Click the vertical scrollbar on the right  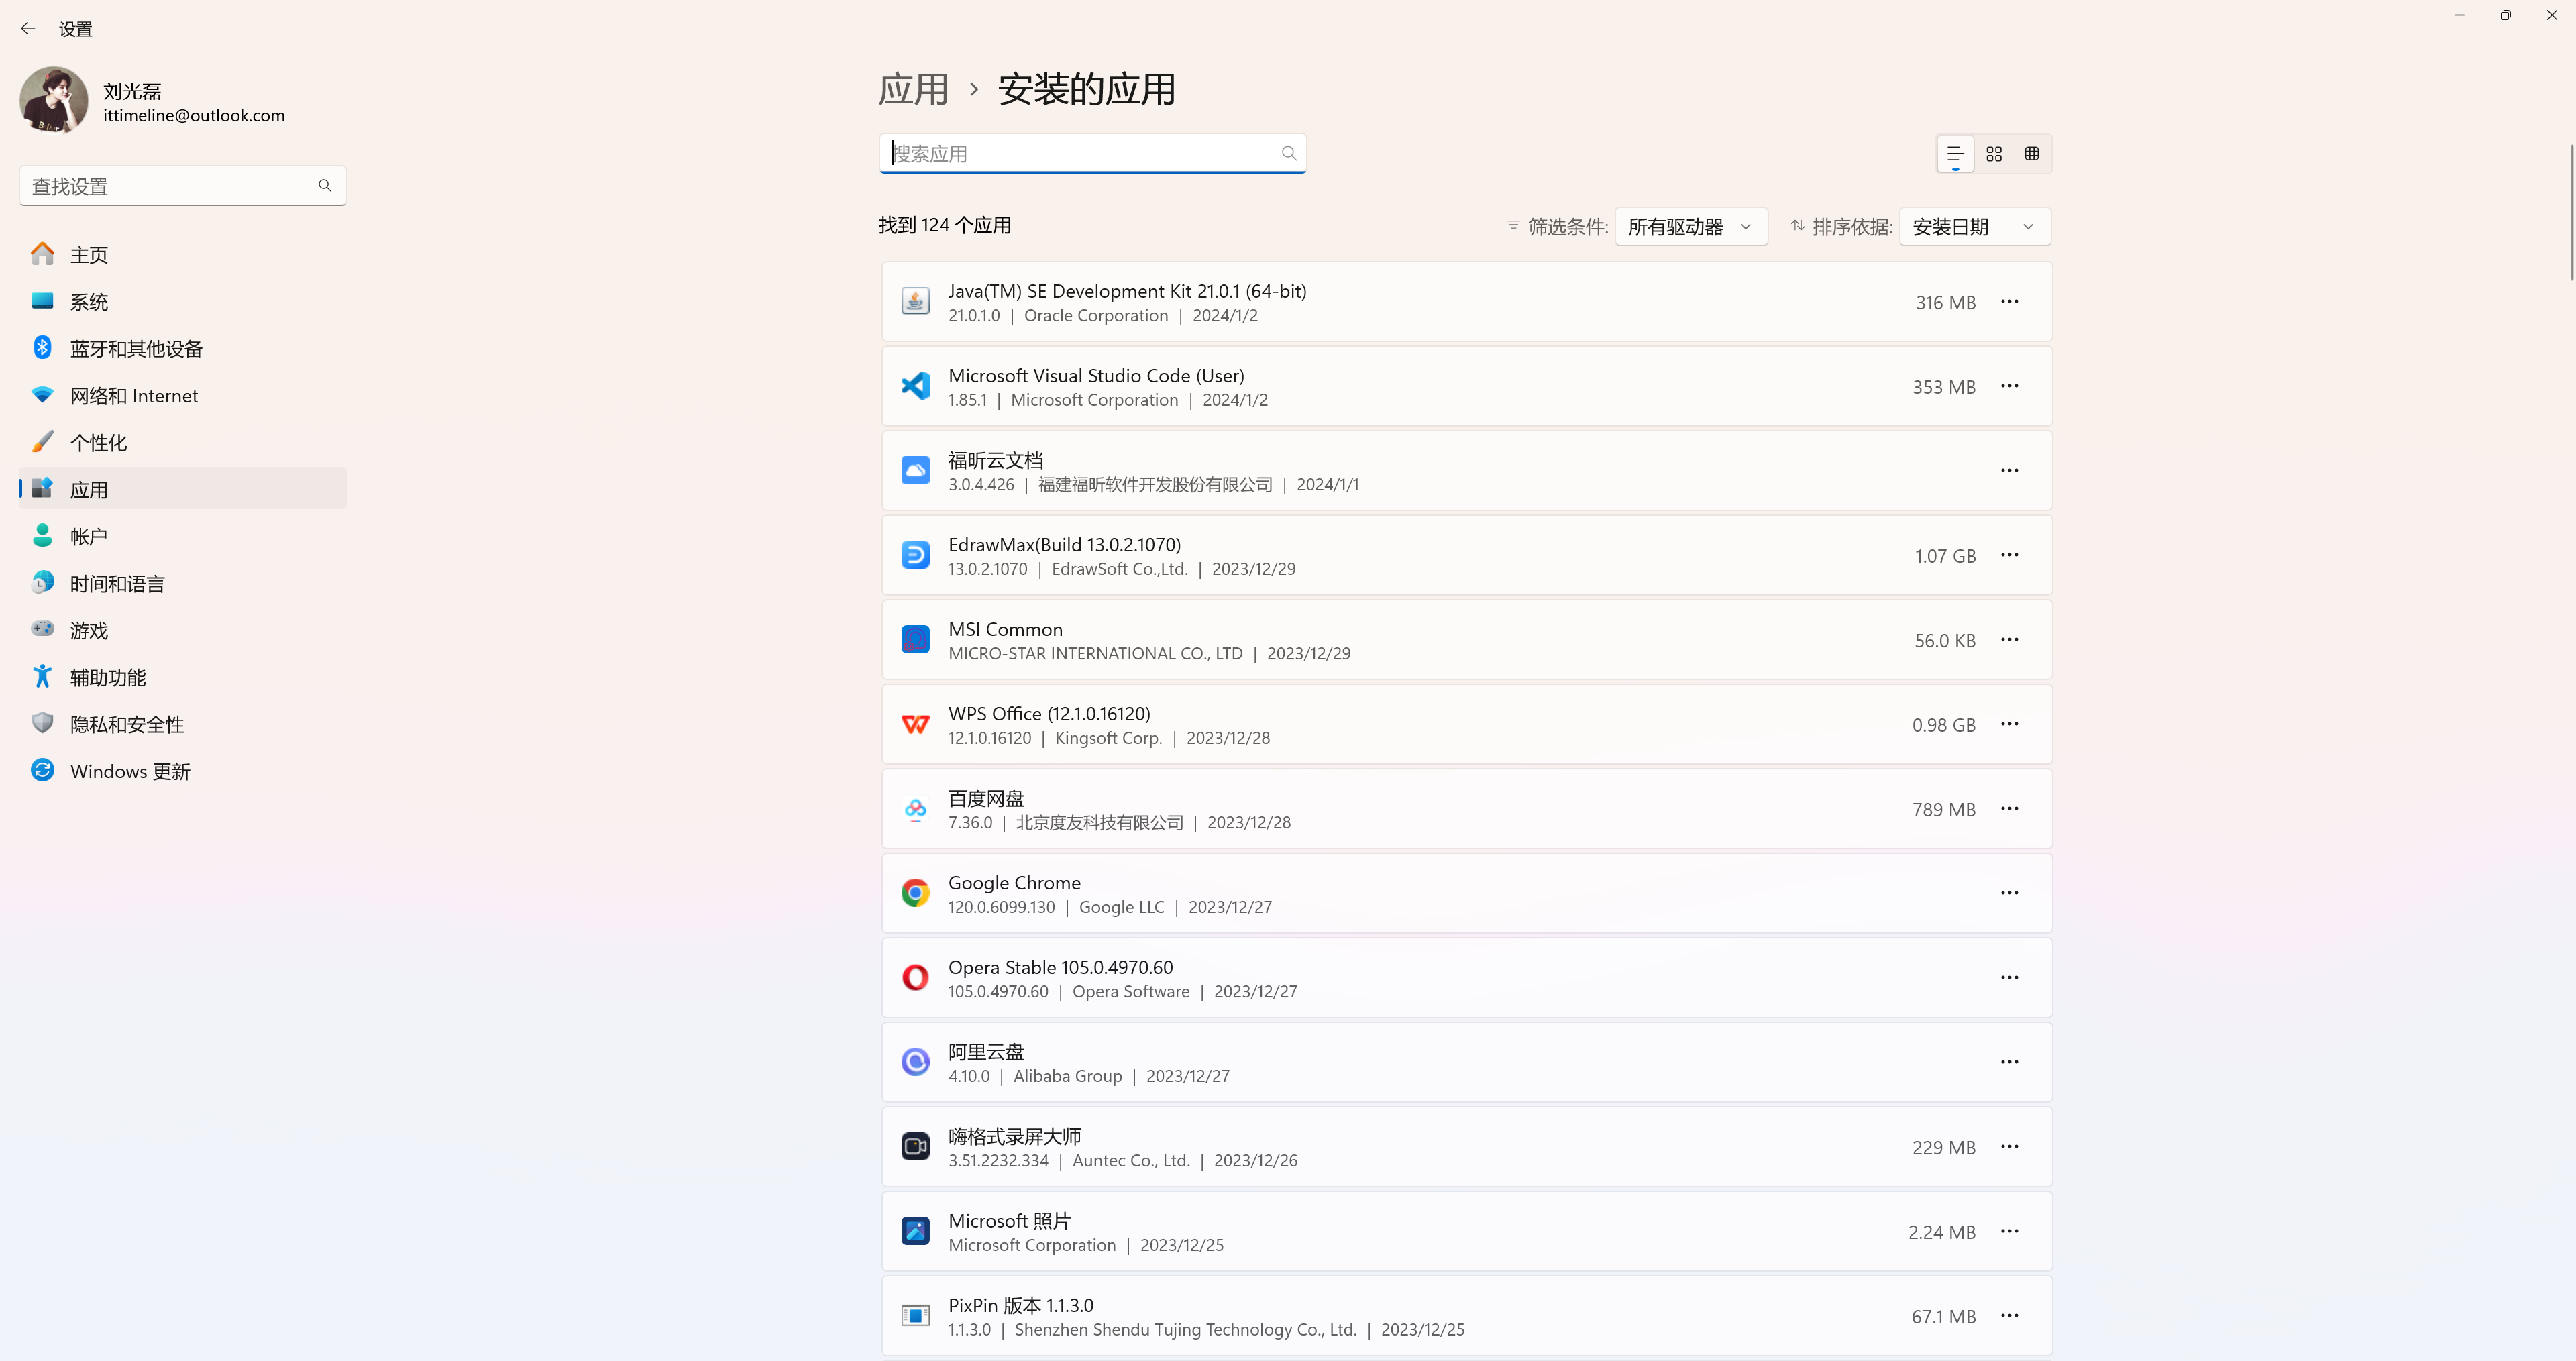pos(2571,212)
